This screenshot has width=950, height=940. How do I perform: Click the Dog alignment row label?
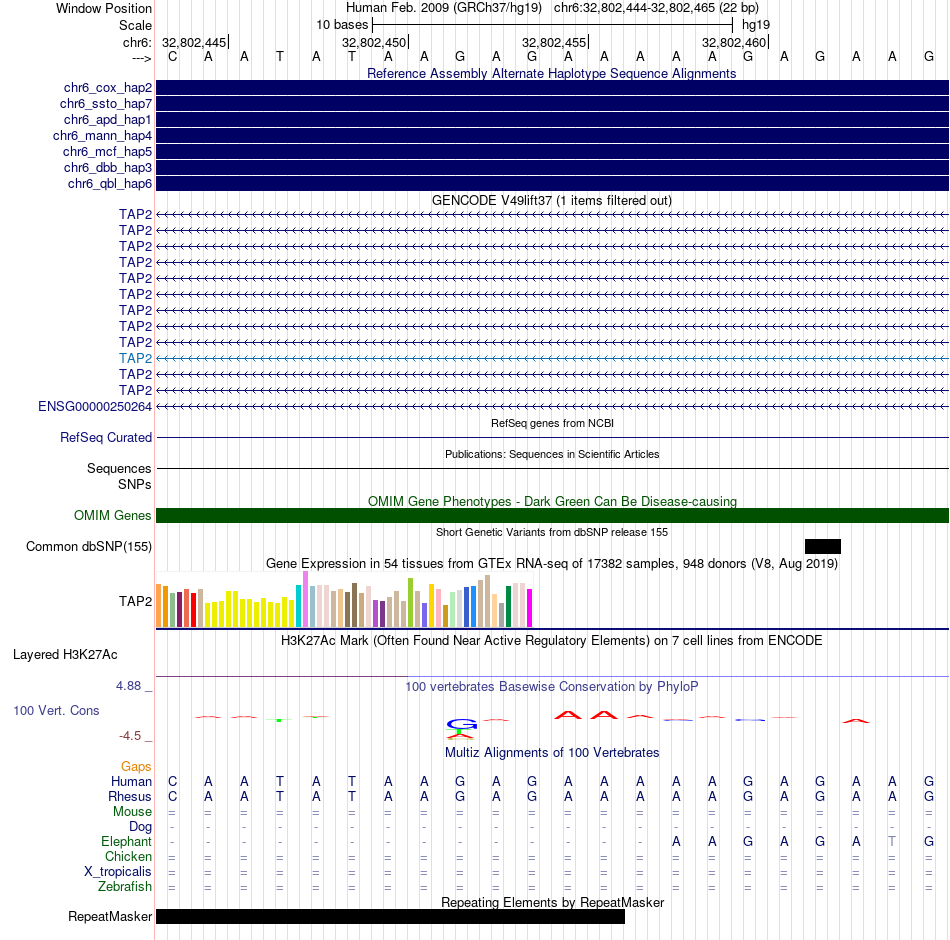pos(140,827)
